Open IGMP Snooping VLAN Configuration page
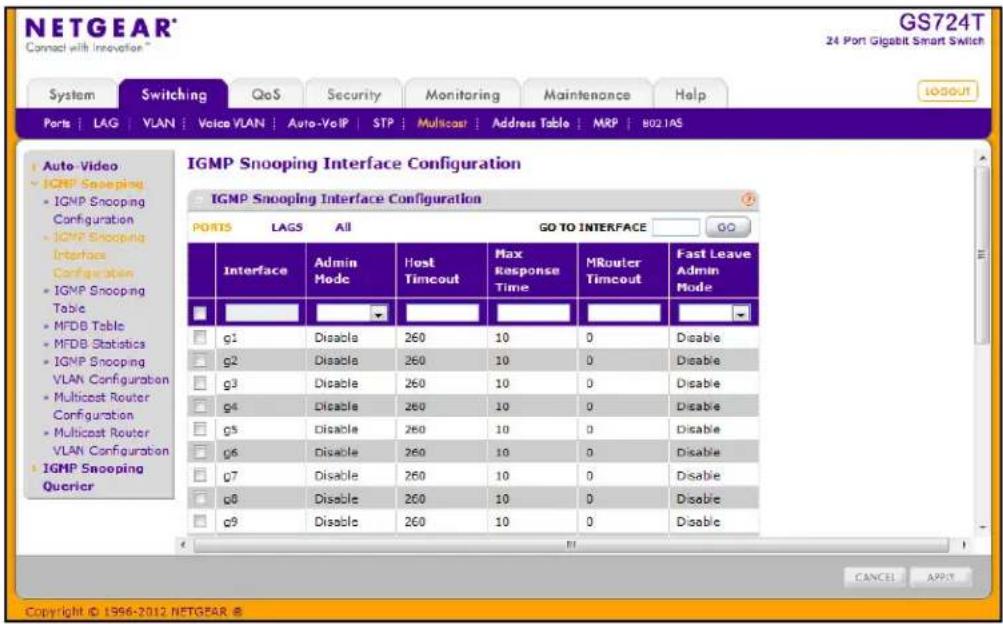This screenshot has width=1003, height=624. (x=111, y=371)
